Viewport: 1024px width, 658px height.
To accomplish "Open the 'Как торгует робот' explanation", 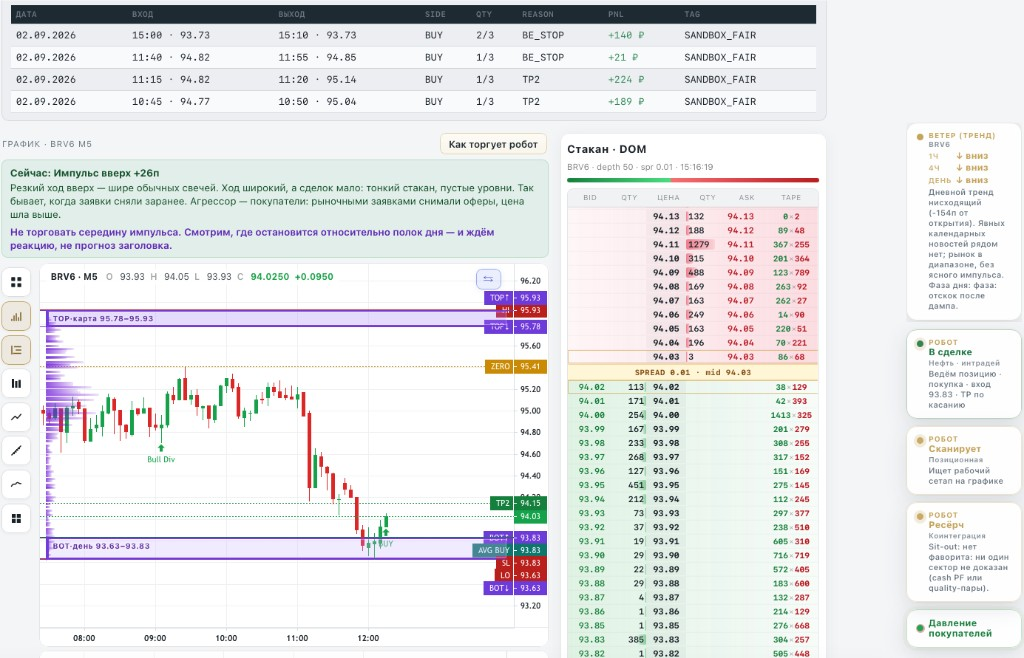I will [x=493, y=144].
